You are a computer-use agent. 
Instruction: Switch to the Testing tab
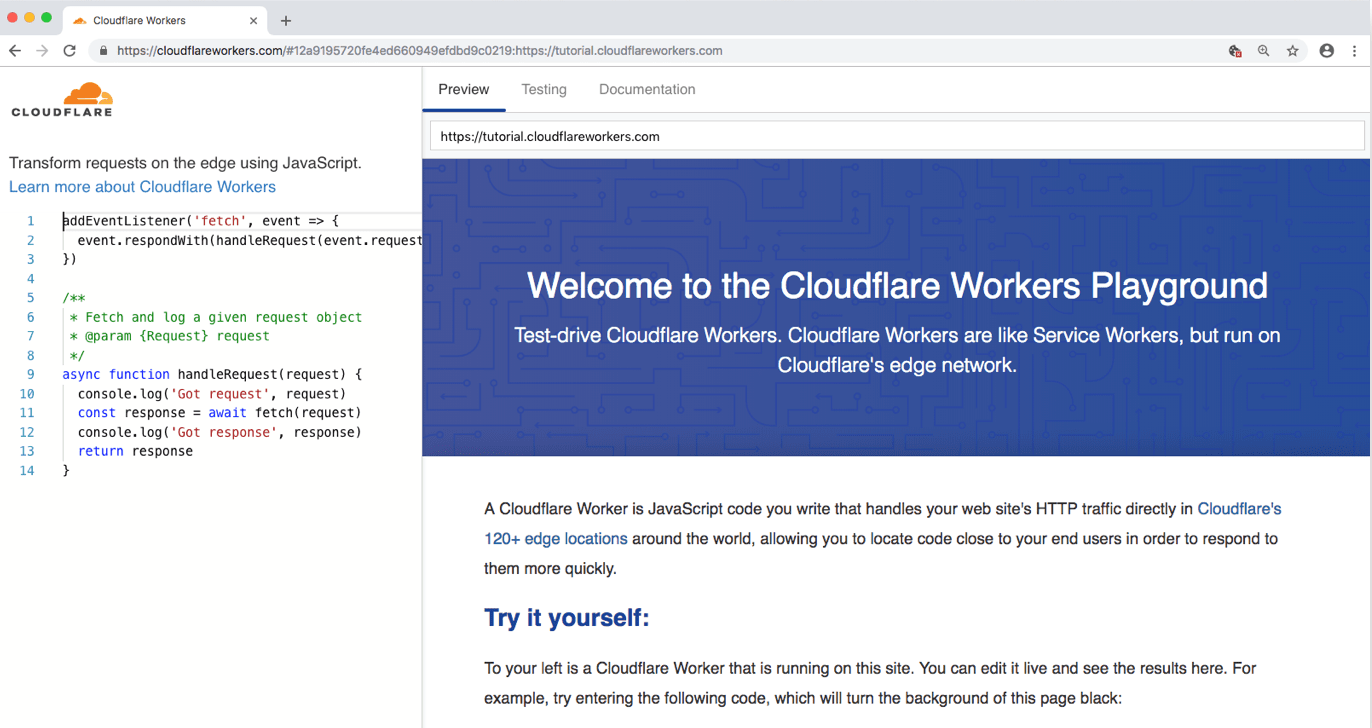tap(544, 89)
